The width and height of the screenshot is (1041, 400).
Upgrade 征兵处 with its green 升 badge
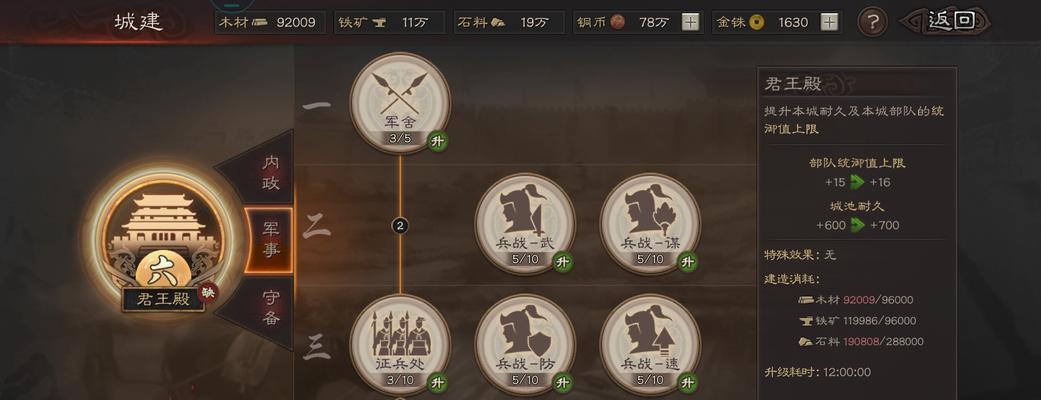click(436, 383)
